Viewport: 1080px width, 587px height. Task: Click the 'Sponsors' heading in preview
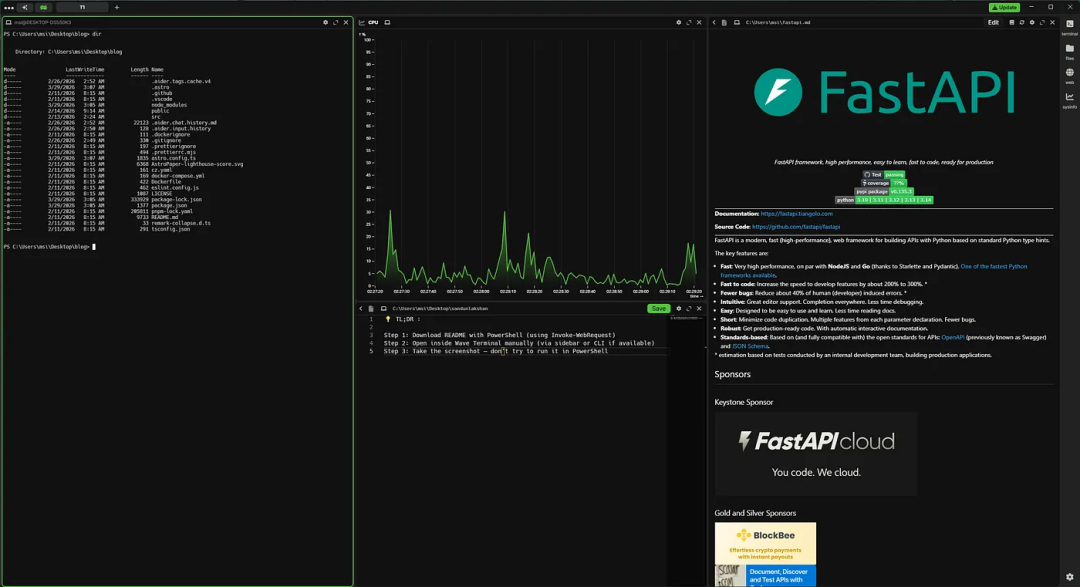[x=732, y=374]
